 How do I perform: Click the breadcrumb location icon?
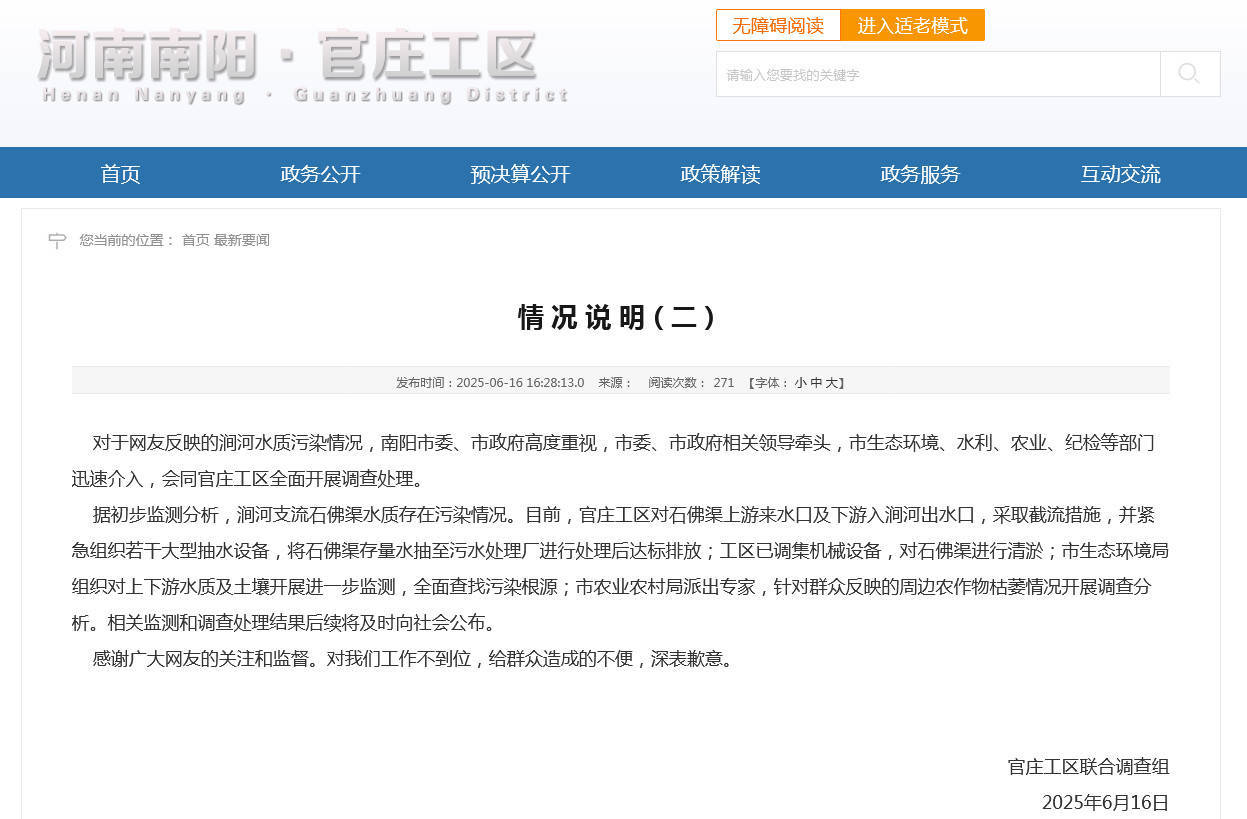pos(58,240)
